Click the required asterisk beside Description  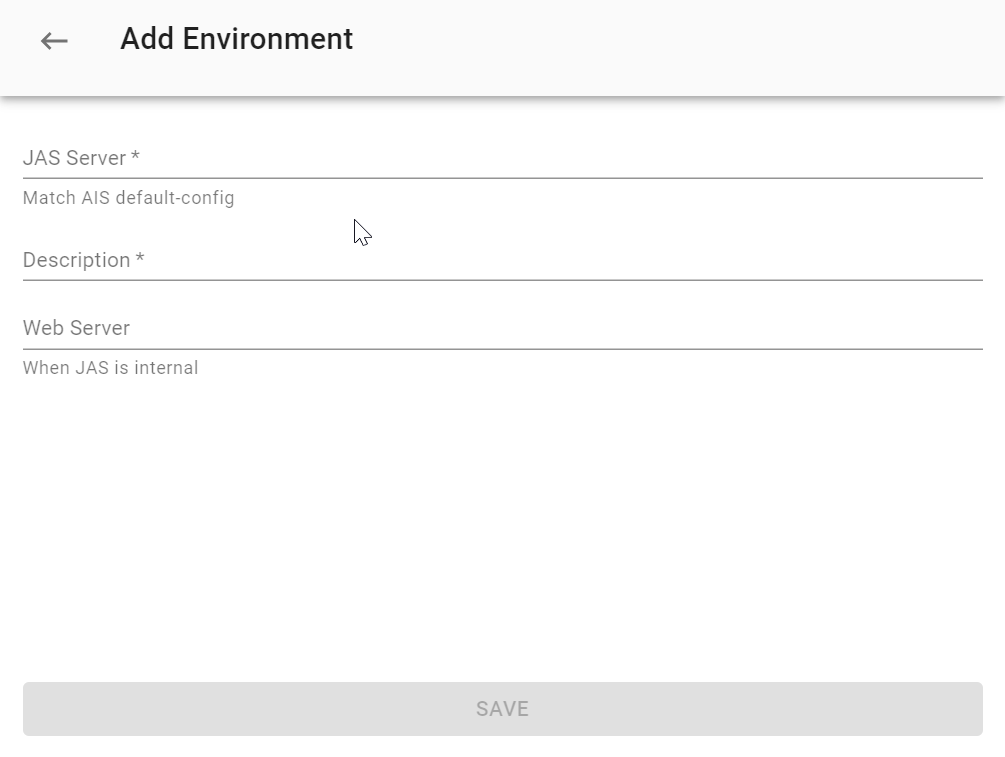140,259
